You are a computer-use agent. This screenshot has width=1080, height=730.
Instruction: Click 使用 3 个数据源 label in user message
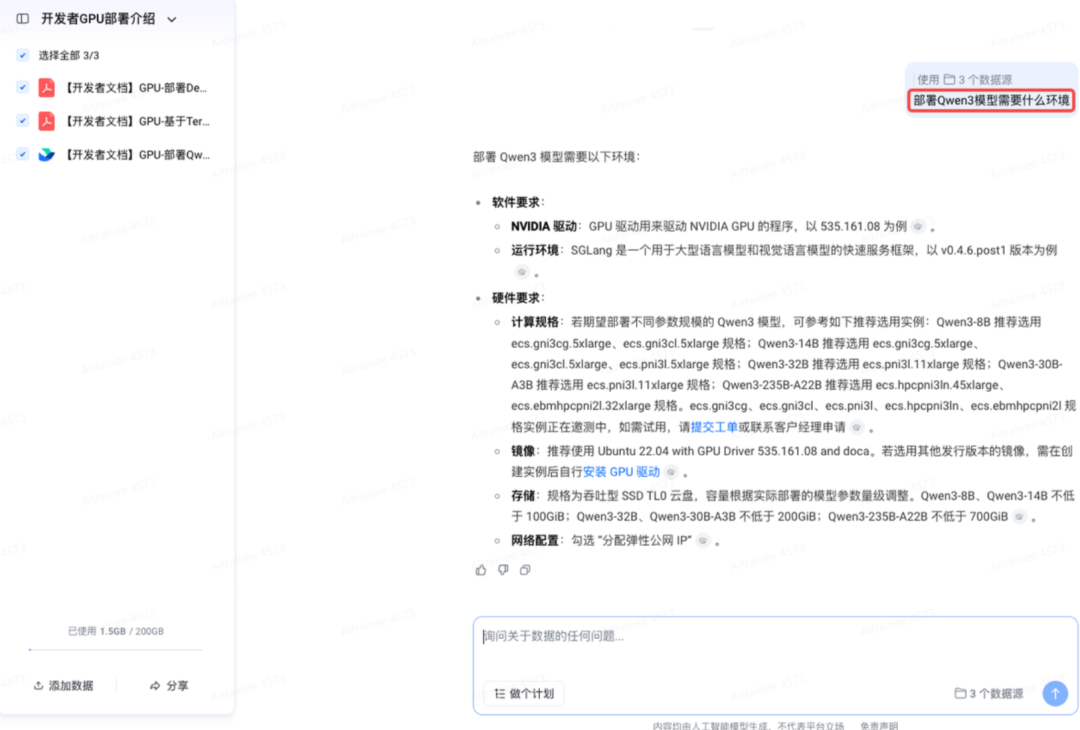point(964,79)
